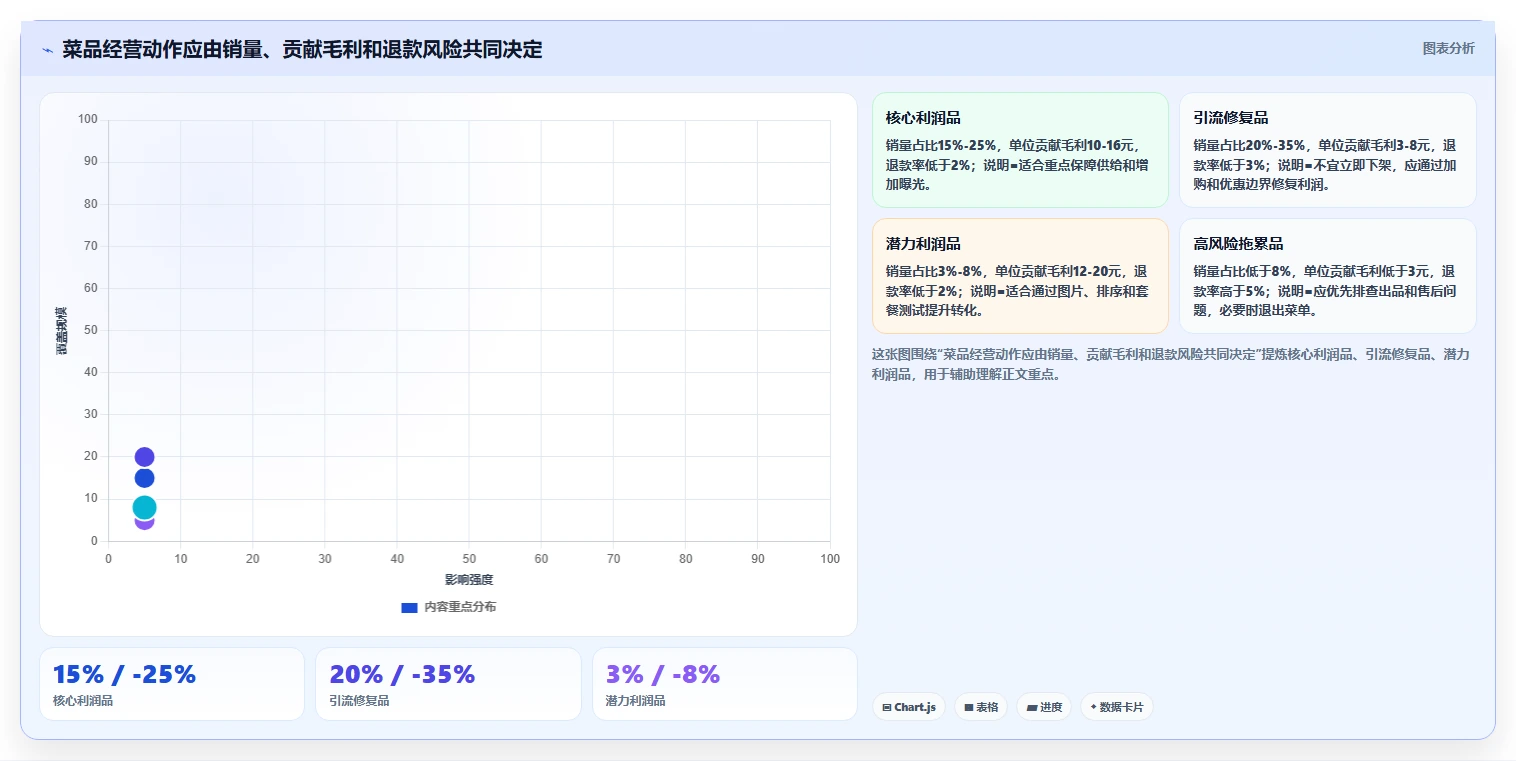This screenshot has width=1516, height=761.
Task: Select the 引流修复品 info card
Action: 1327,150
